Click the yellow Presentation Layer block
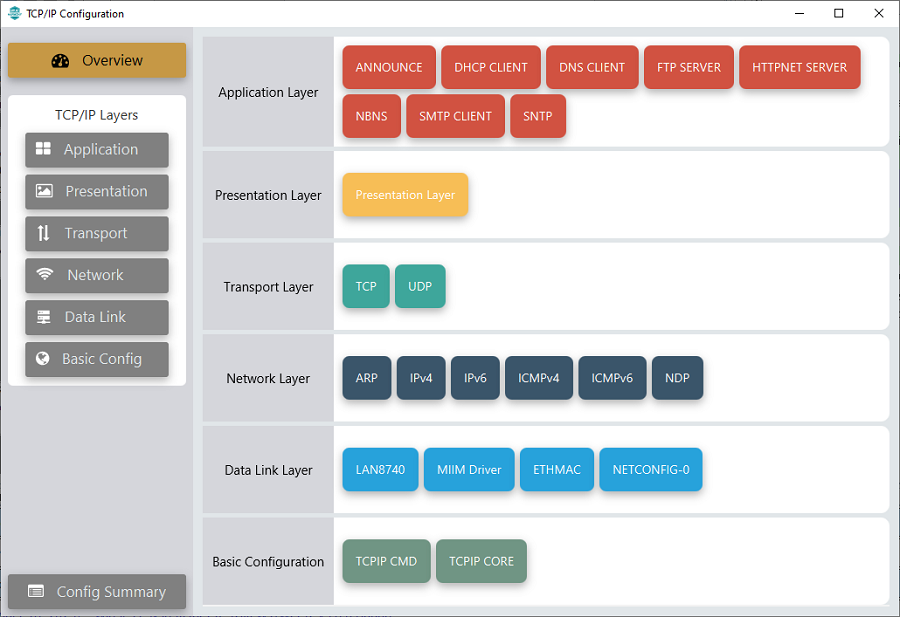Screen dimensions: 900x617 (405, 195)
